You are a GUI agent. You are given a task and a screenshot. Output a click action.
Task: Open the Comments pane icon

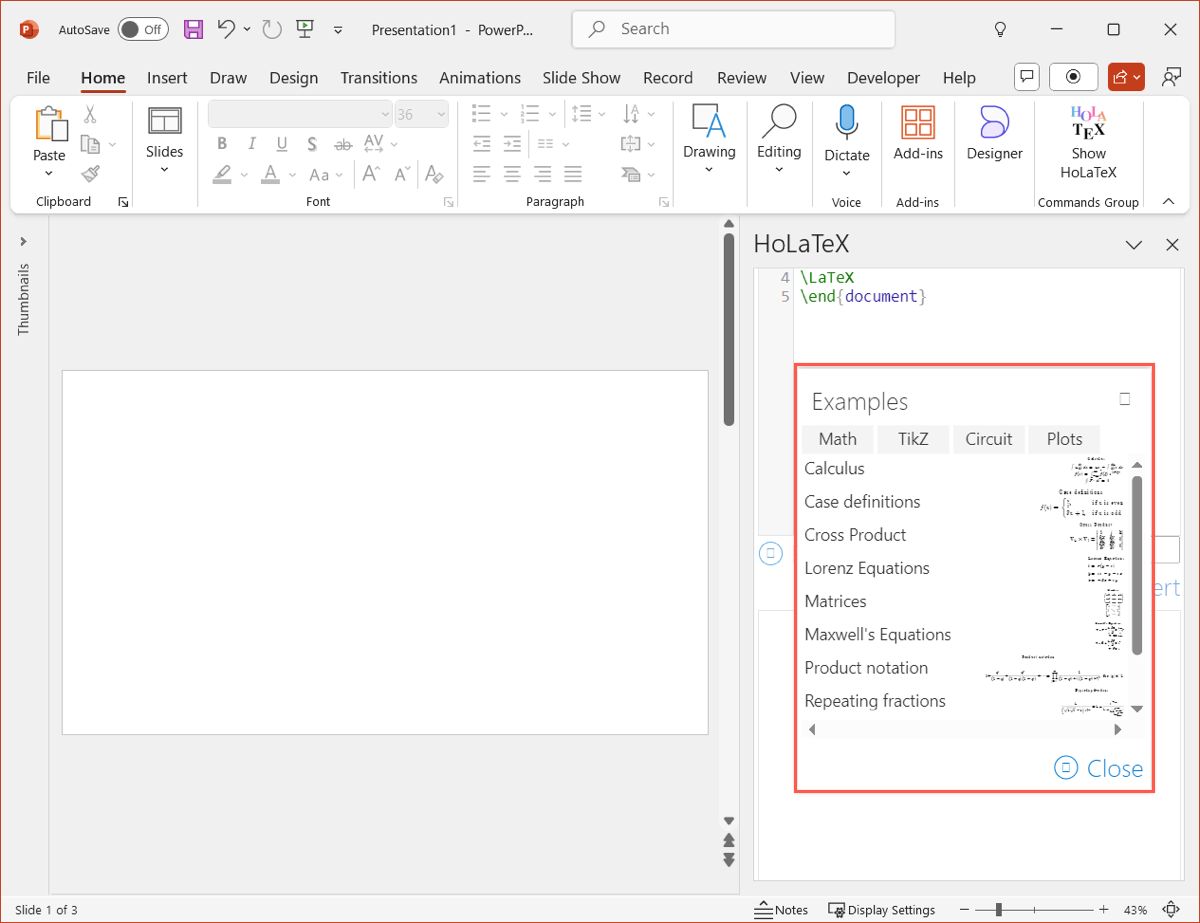tap(1026, 77)
